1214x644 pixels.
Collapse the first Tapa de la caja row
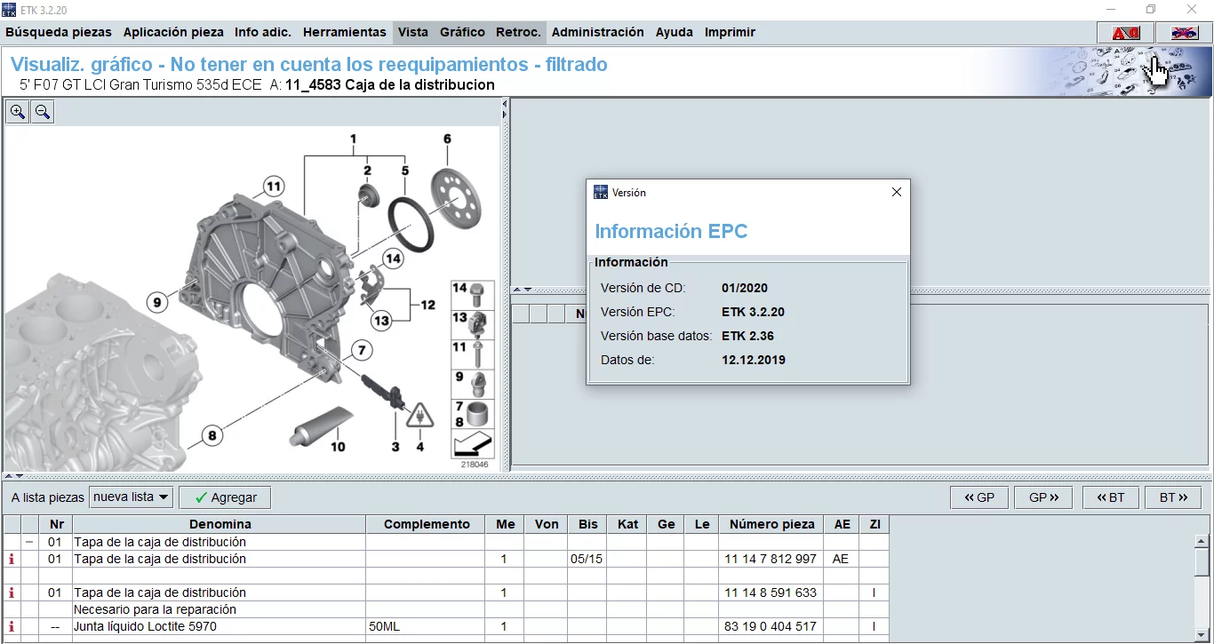(29, 542)
